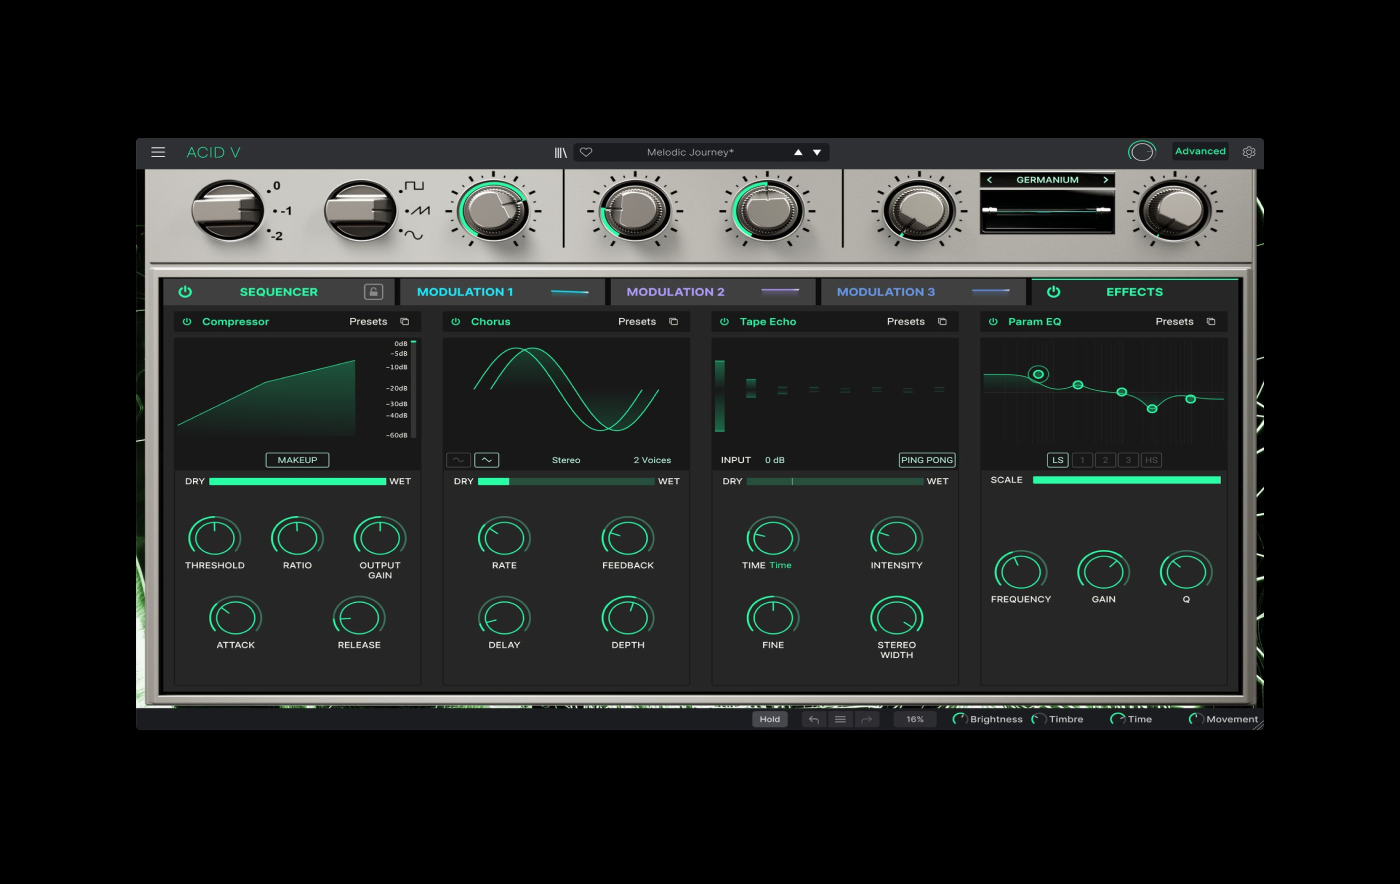Open Compressor Presets menu

tap(368, 322)
